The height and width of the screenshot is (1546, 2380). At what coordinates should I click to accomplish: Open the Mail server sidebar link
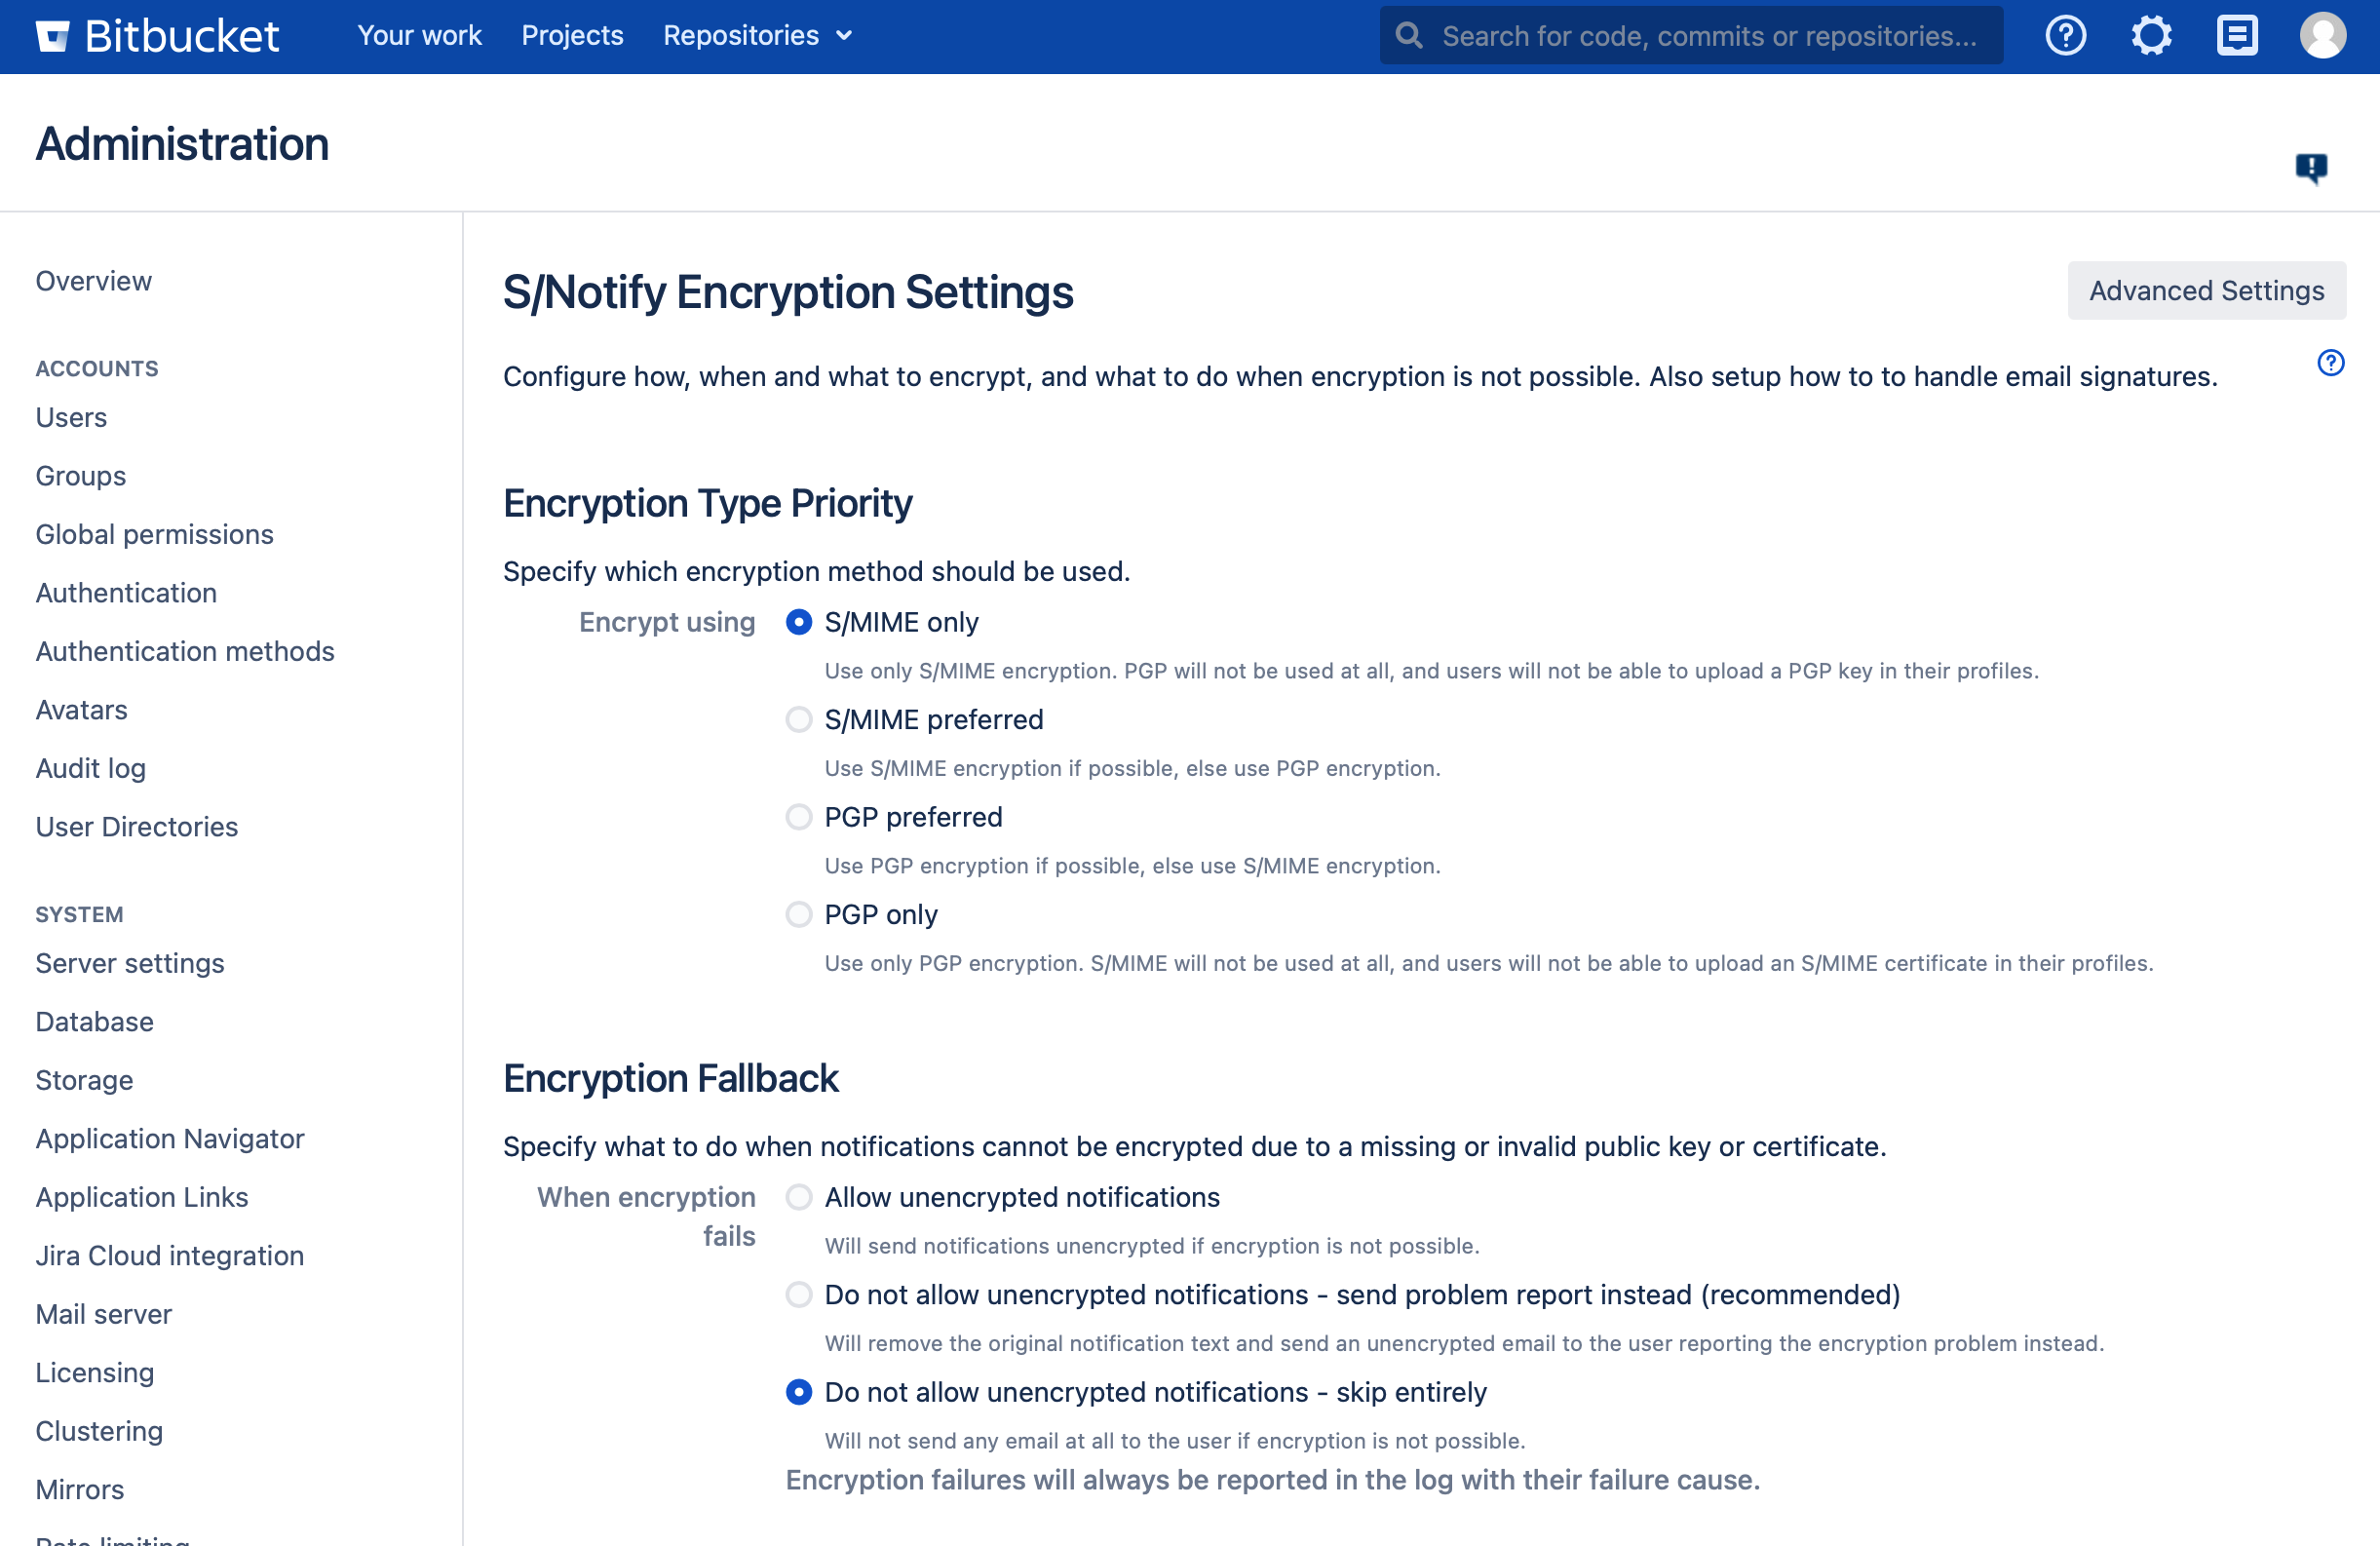point(103,1314)
